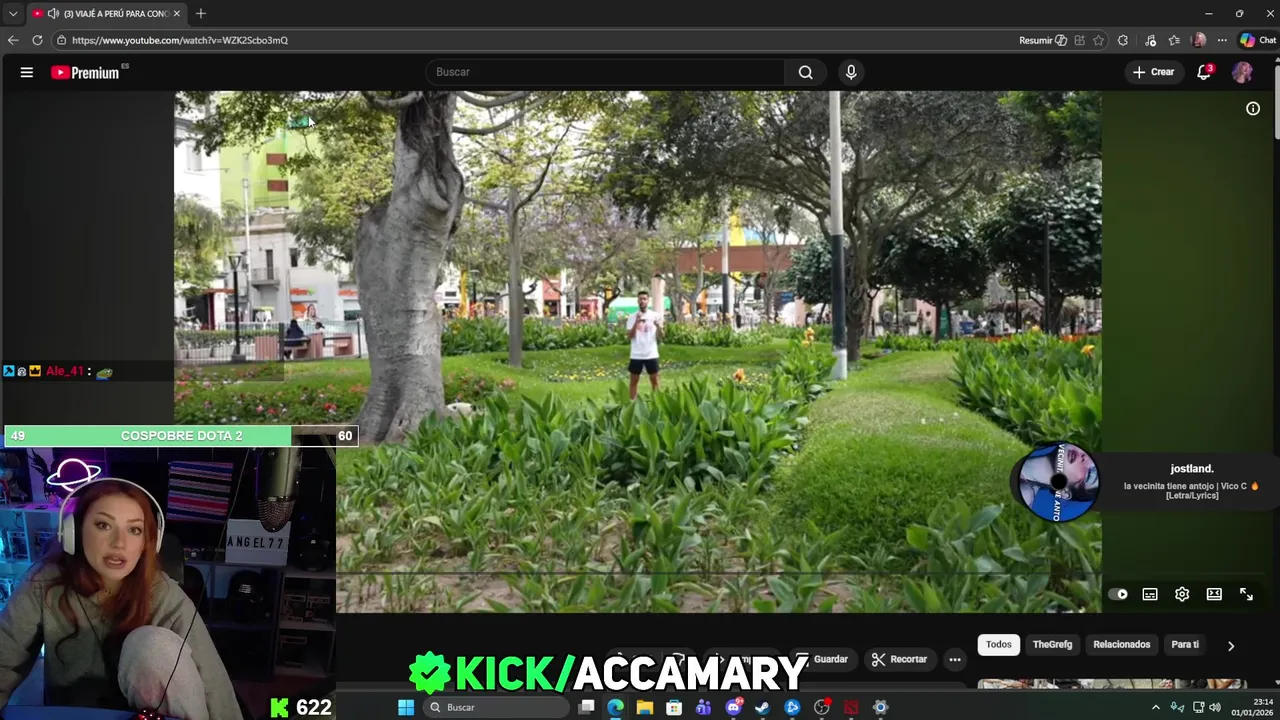Open Microsoft Teams on the taskbar
The width and height of the screenshot is (1280, 720).
click(703, 707)
